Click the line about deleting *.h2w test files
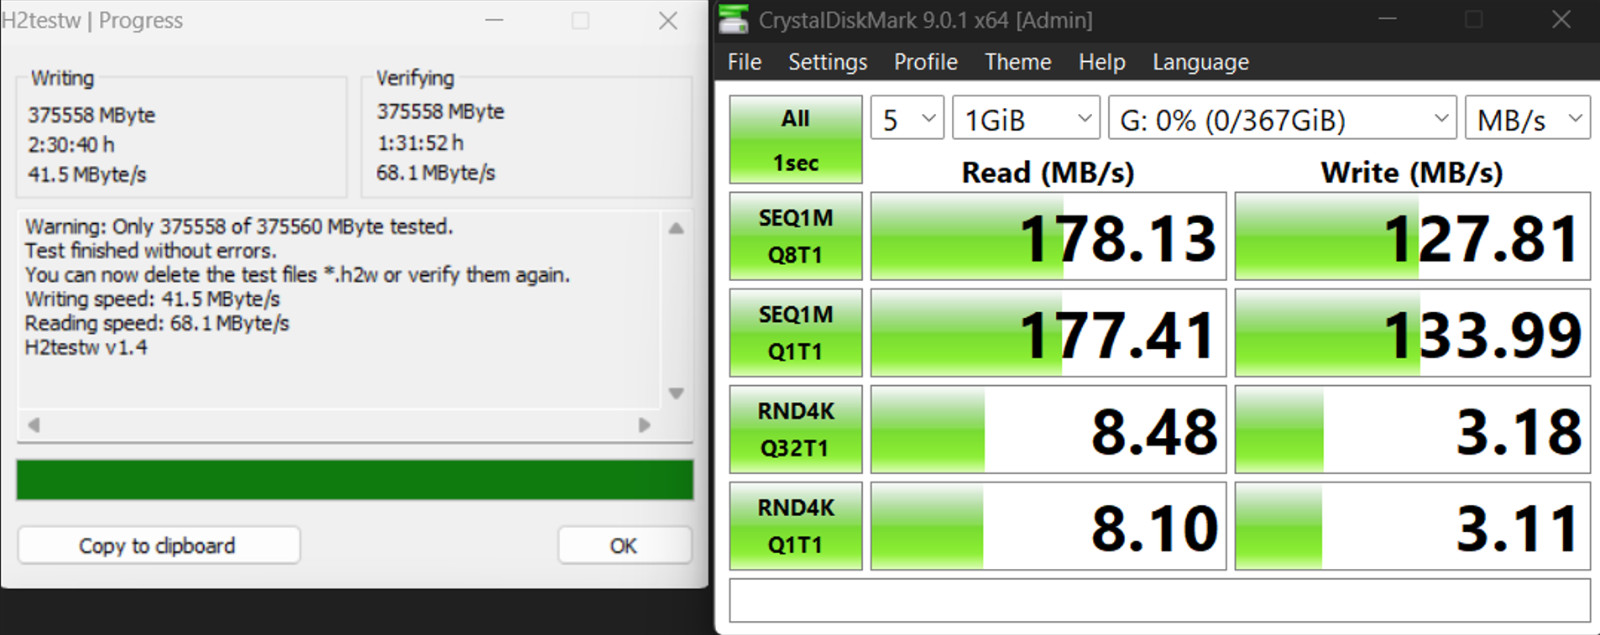Screen dimensions: 1600x635 pos(297,274)
